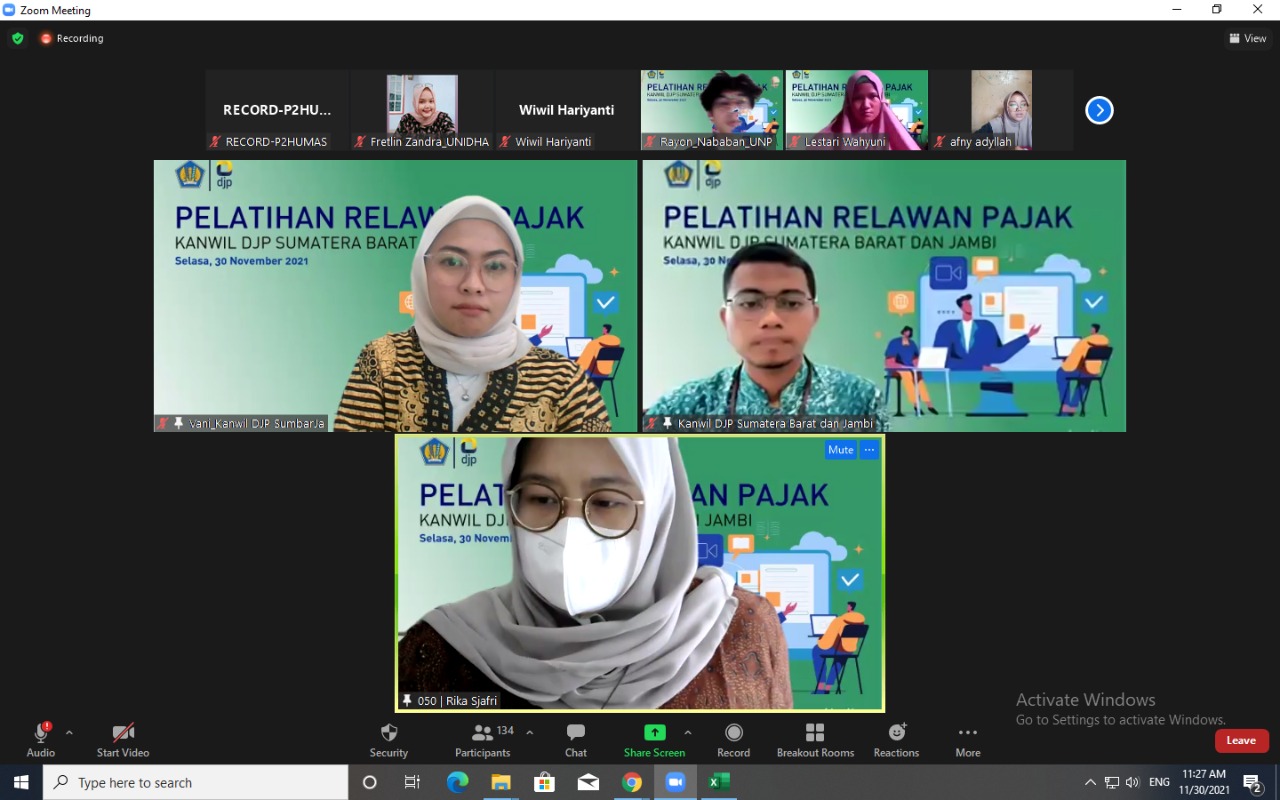Expand the Participants options caret
Image resolution: width=1280 pixels, height=800 pixels.
529,732
